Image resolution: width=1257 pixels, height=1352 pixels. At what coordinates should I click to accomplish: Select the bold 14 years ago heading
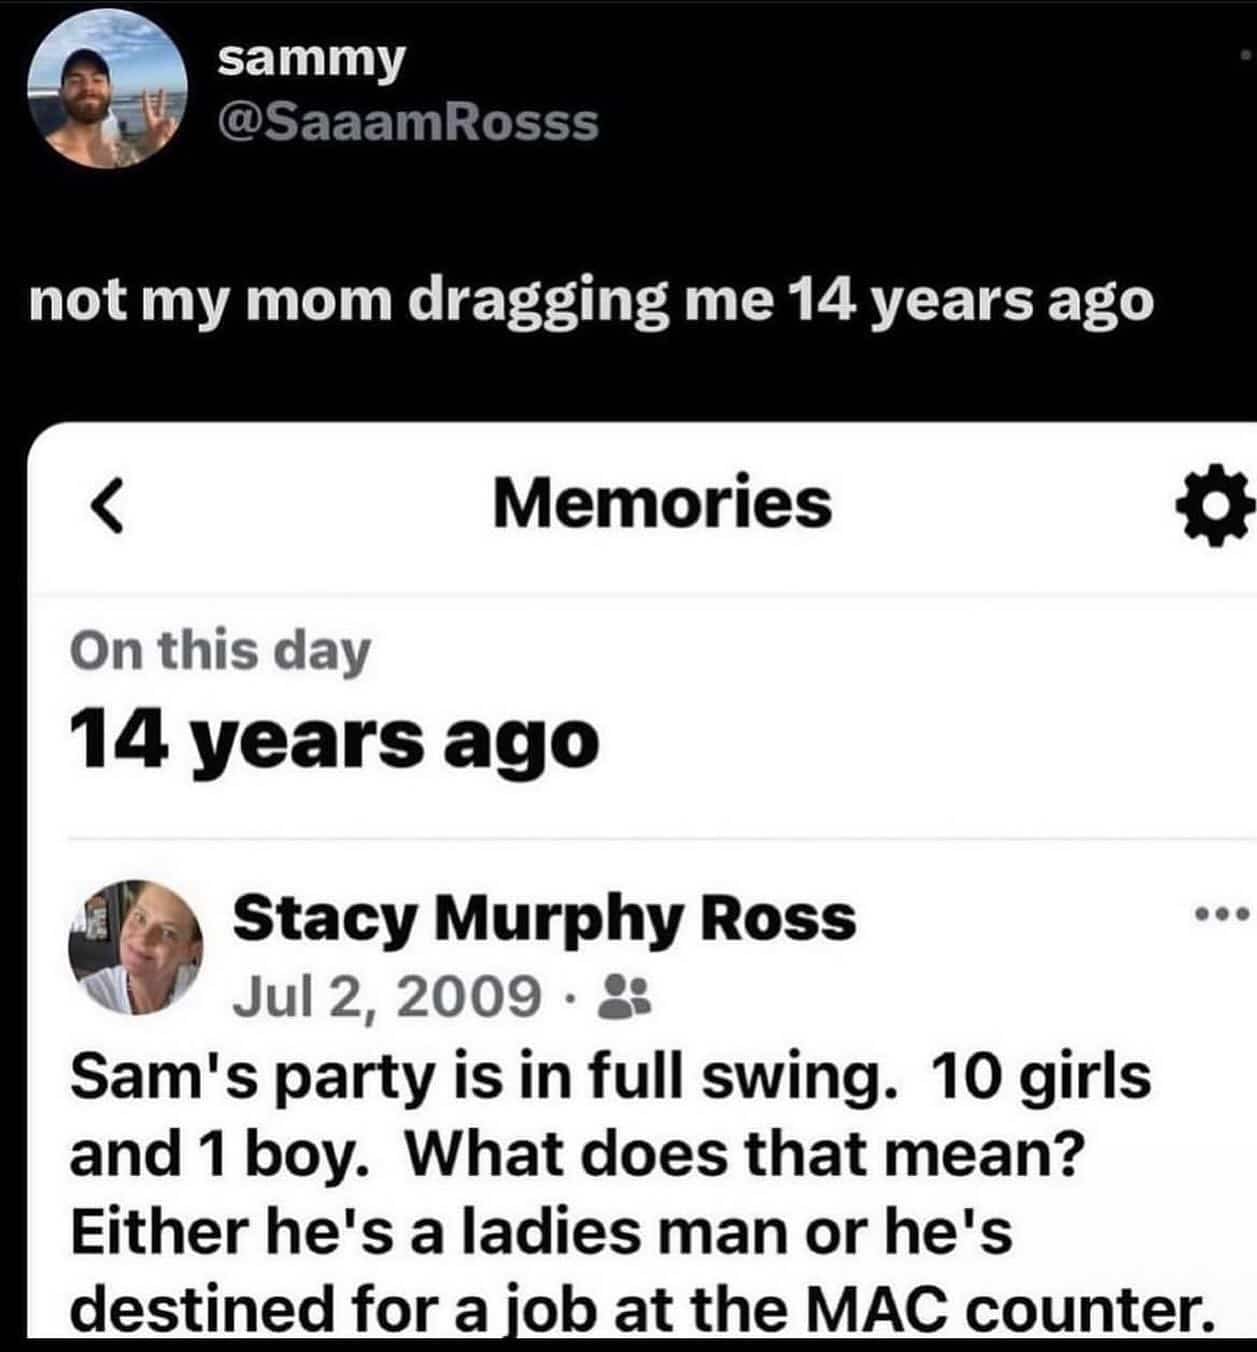click(335, 741)
